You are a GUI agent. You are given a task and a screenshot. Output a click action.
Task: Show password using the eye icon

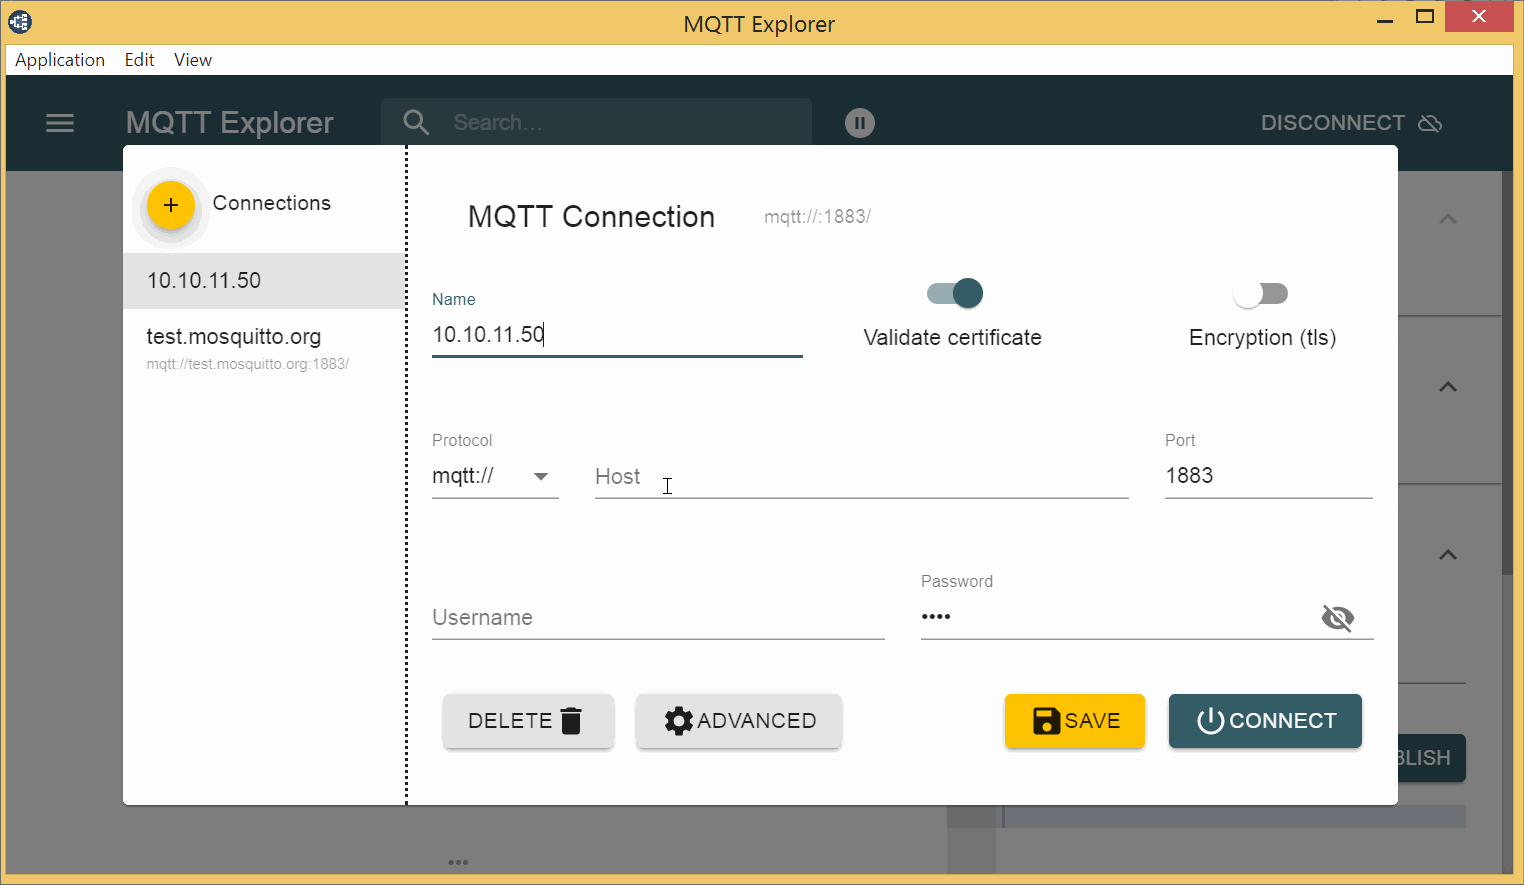click(x=1337, y=618)
